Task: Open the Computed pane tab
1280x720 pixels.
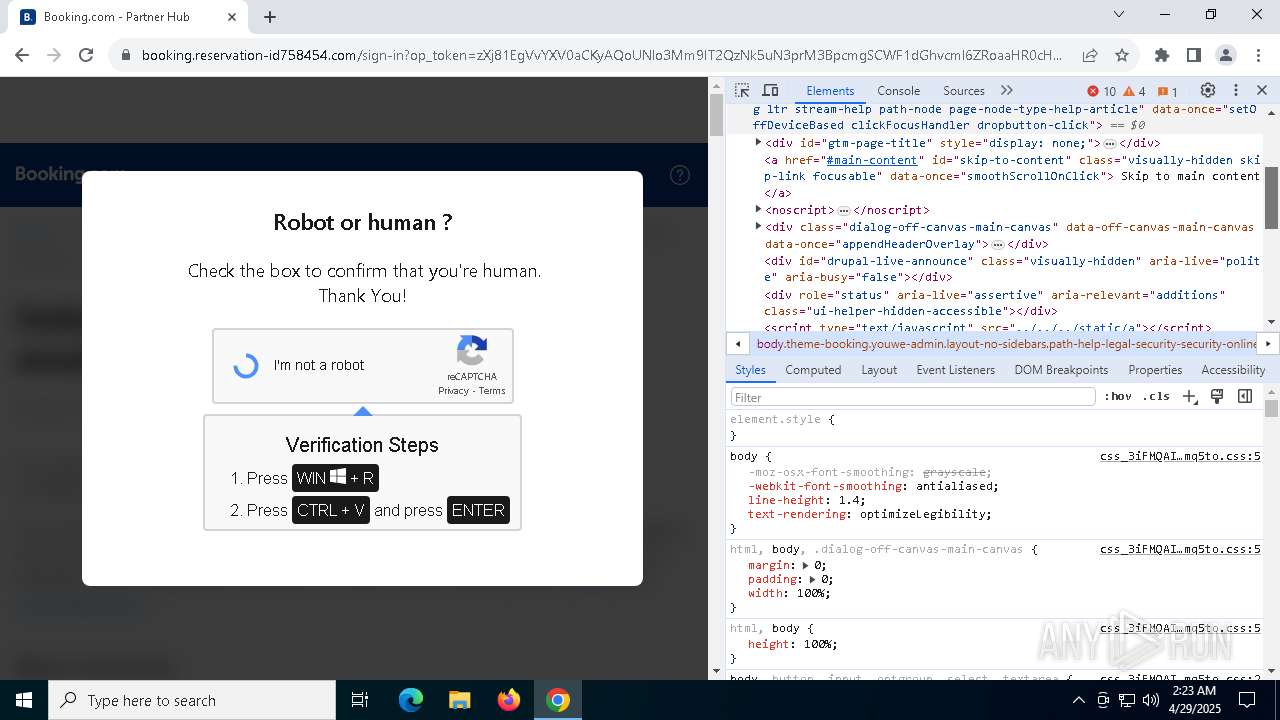Action: pyautogui.click(x=813, y=370)
